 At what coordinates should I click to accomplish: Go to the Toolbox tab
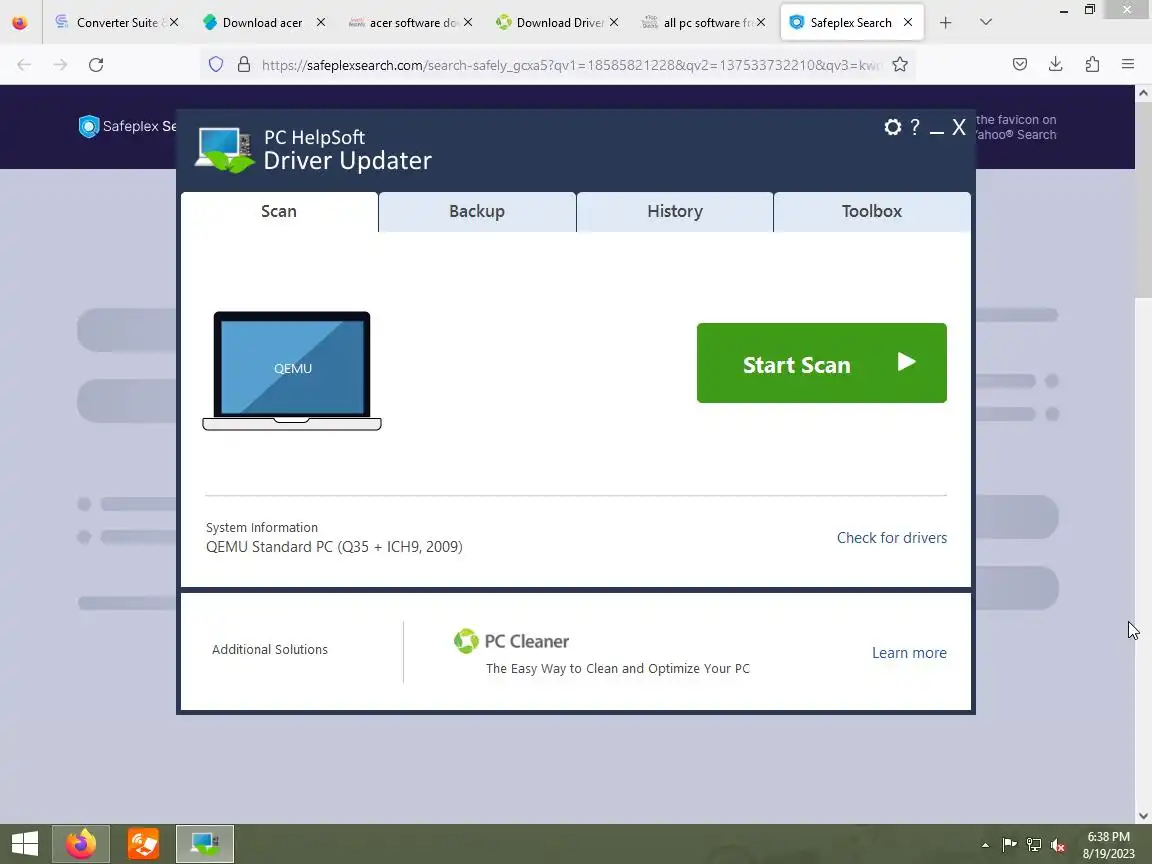point(872,212)
